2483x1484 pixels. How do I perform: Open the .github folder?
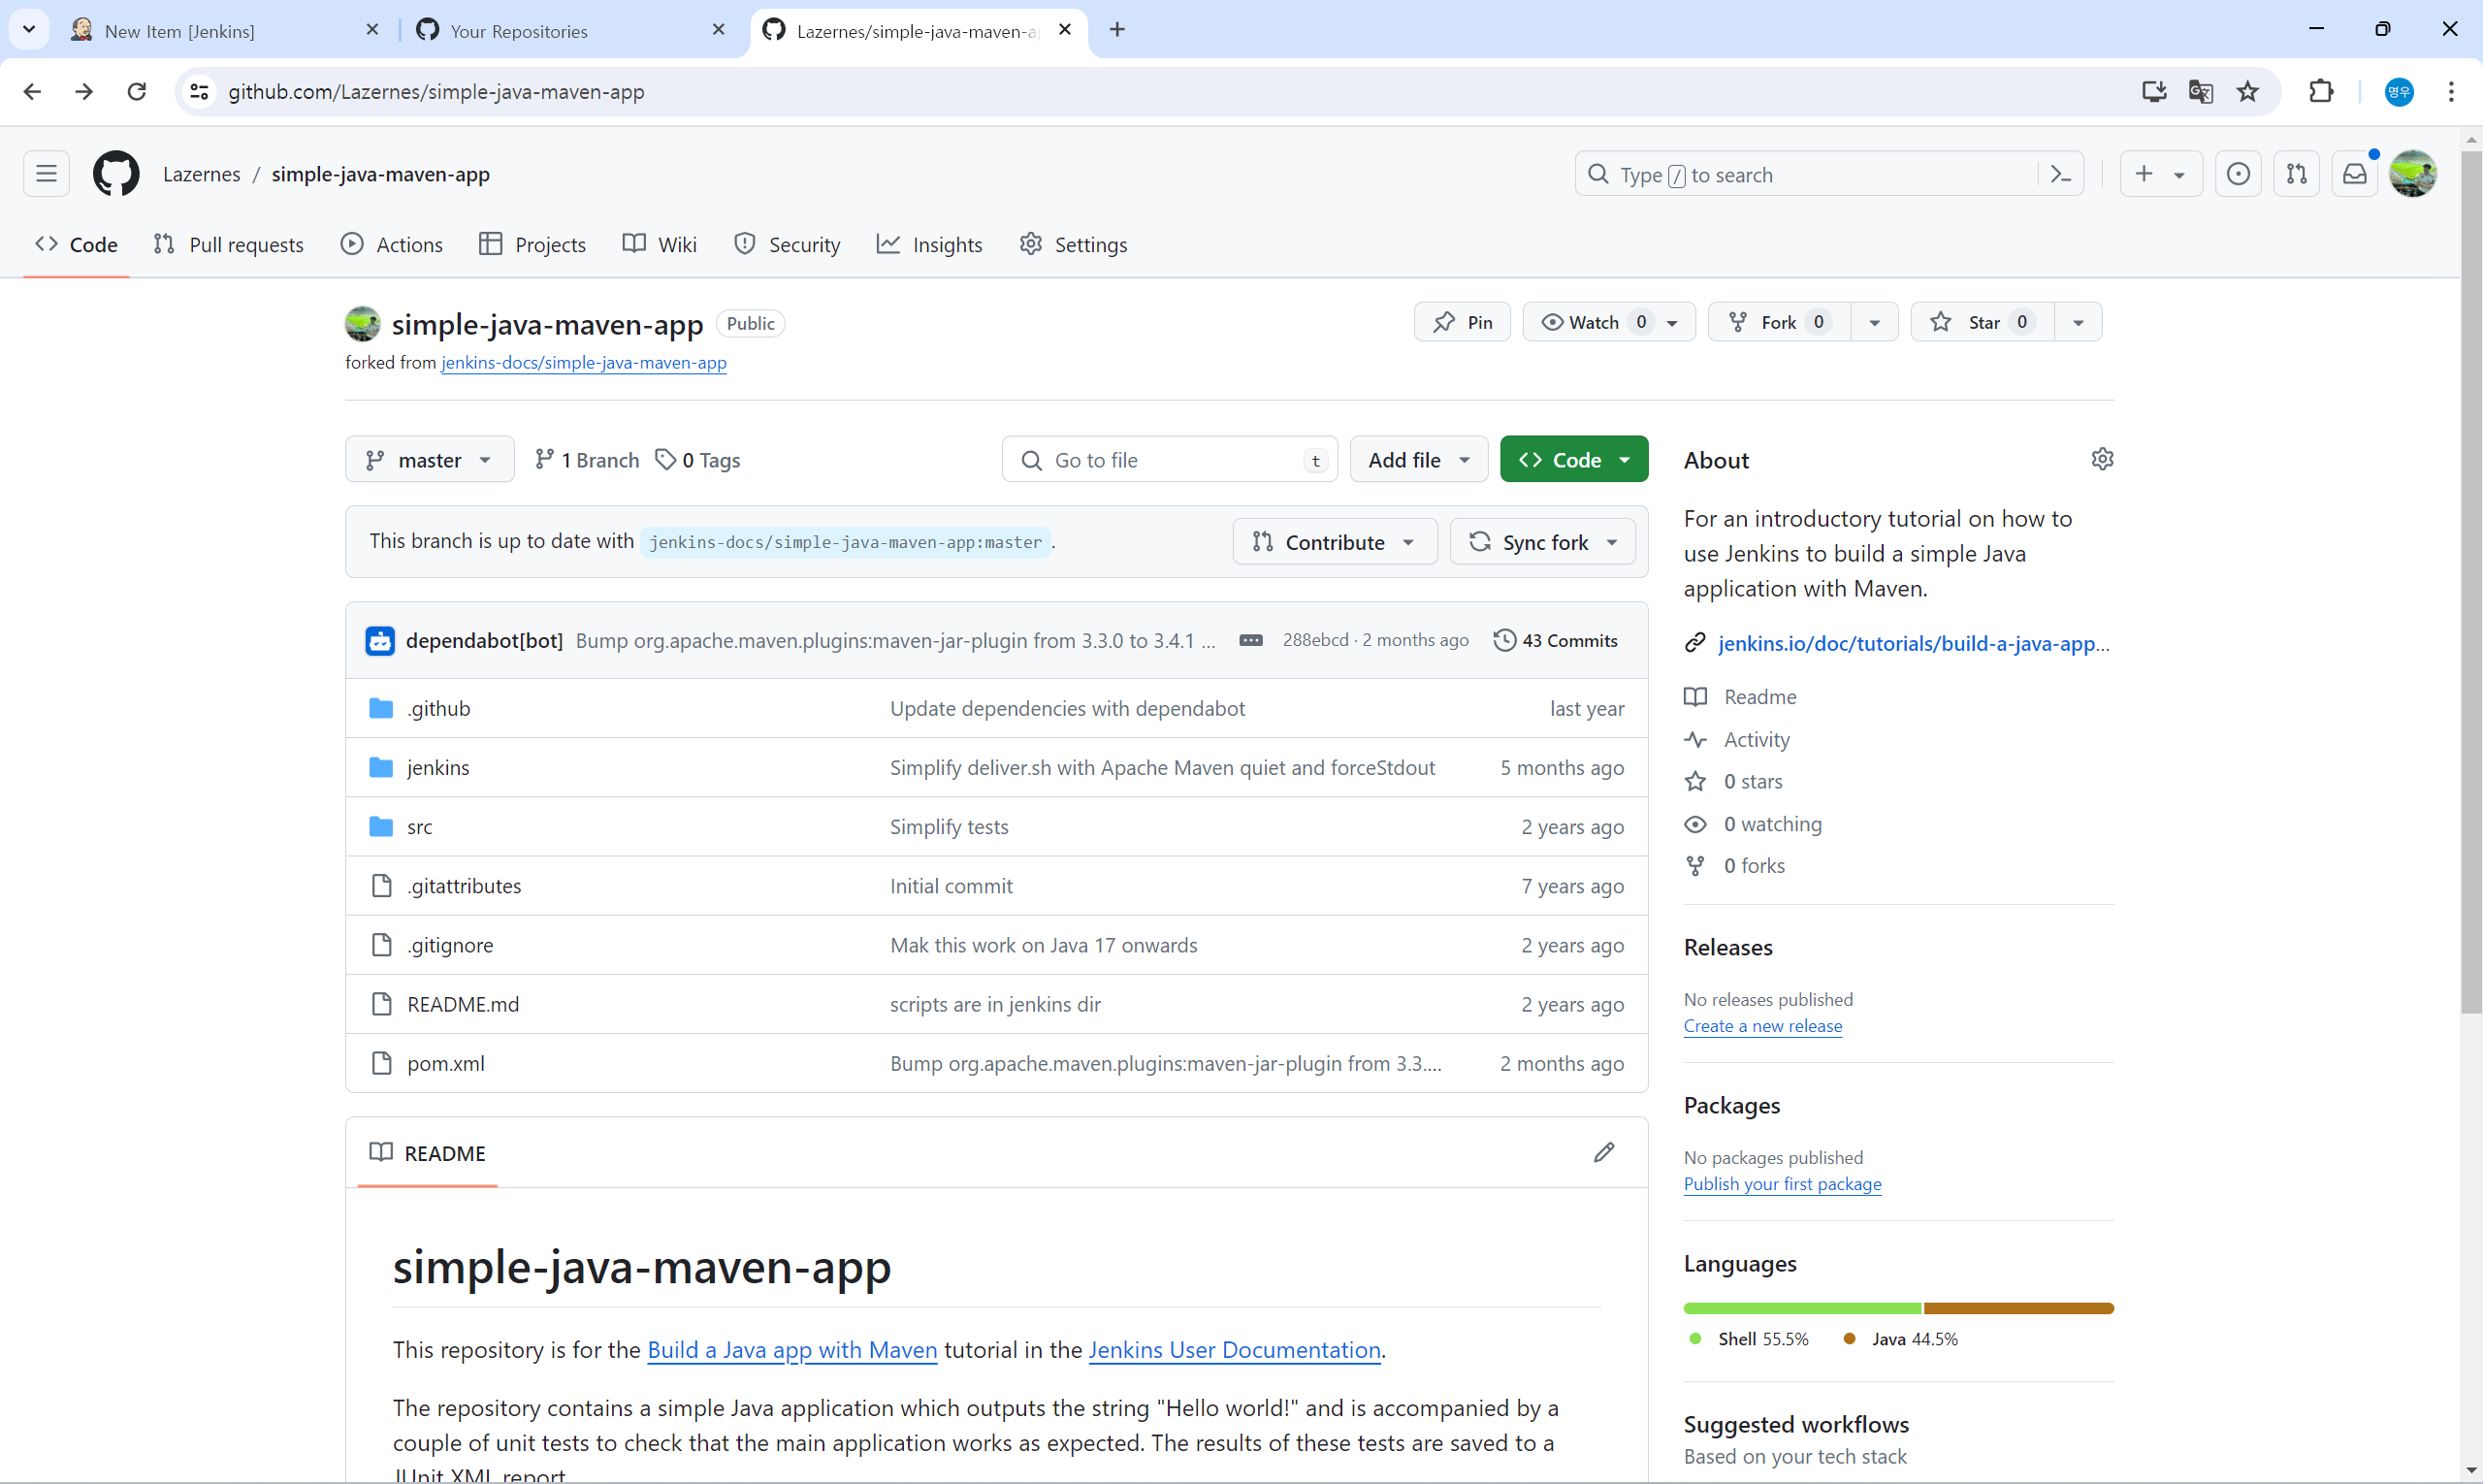[438, 708]
